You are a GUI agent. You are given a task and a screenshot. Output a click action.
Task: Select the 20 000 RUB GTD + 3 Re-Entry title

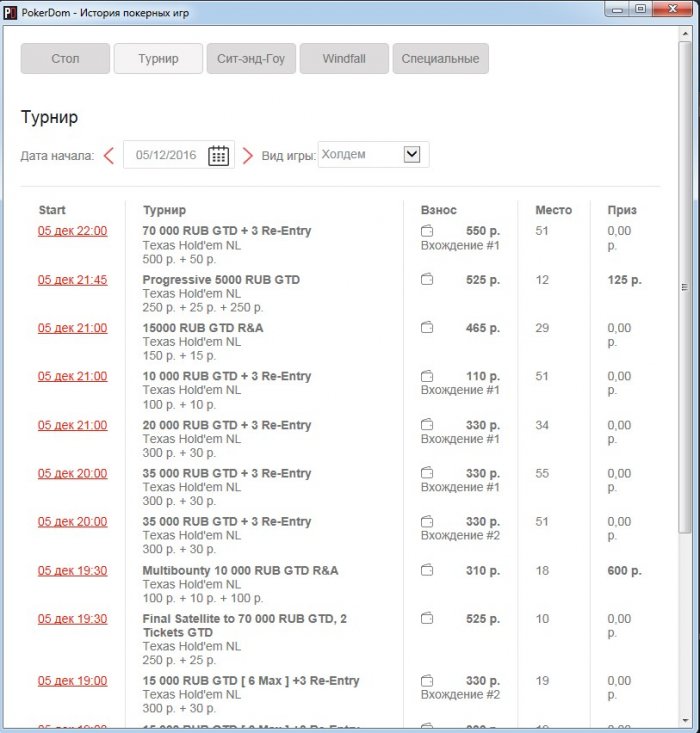point(227,425)
